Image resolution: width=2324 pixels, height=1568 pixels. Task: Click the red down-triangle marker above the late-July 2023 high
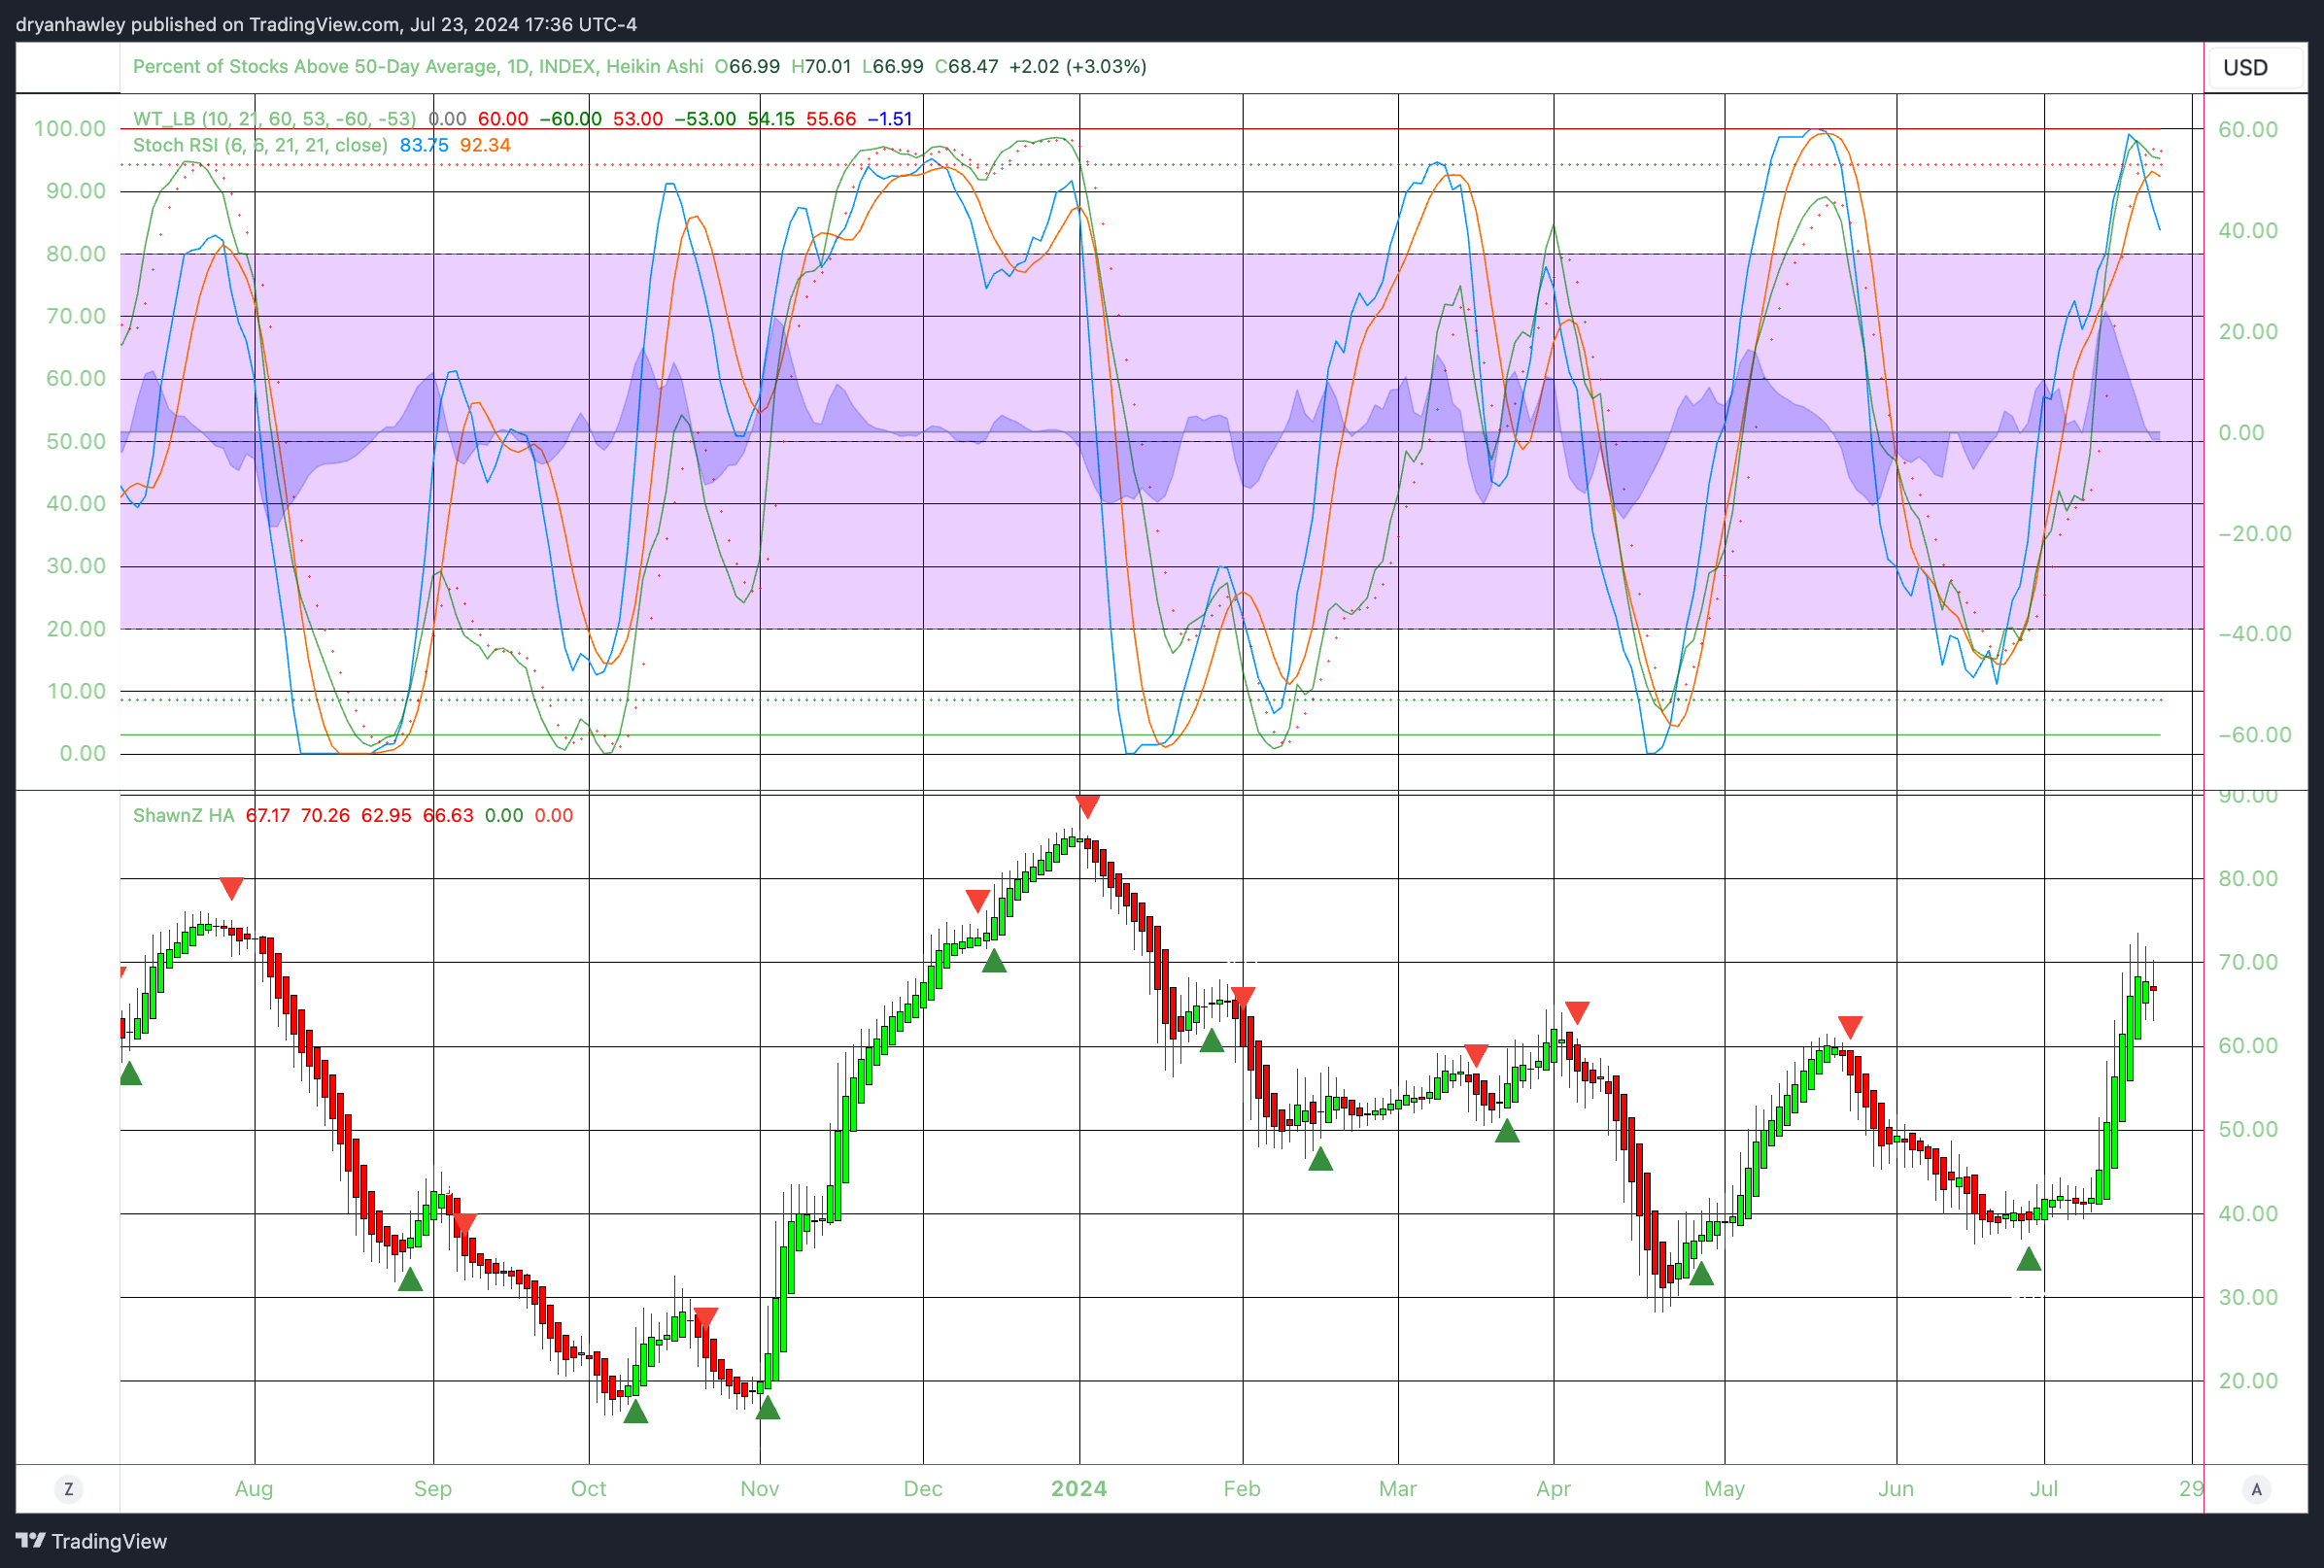click(x=231, y=888)
